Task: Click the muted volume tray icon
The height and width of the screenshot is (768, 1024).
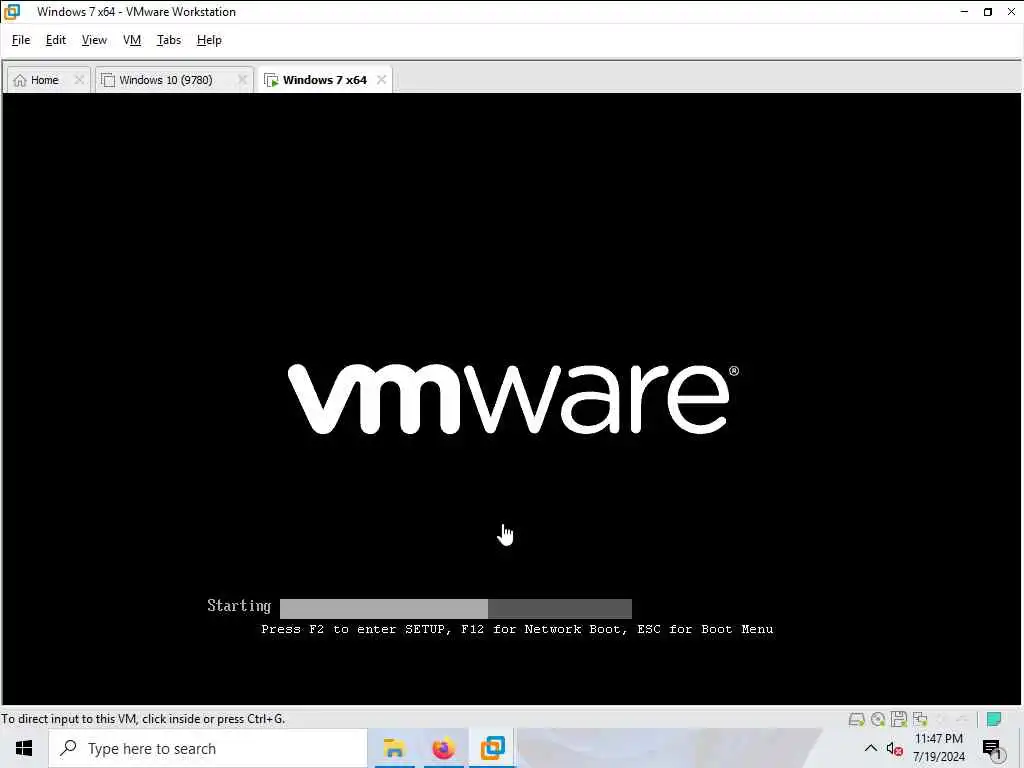Action: click(895, 749)
